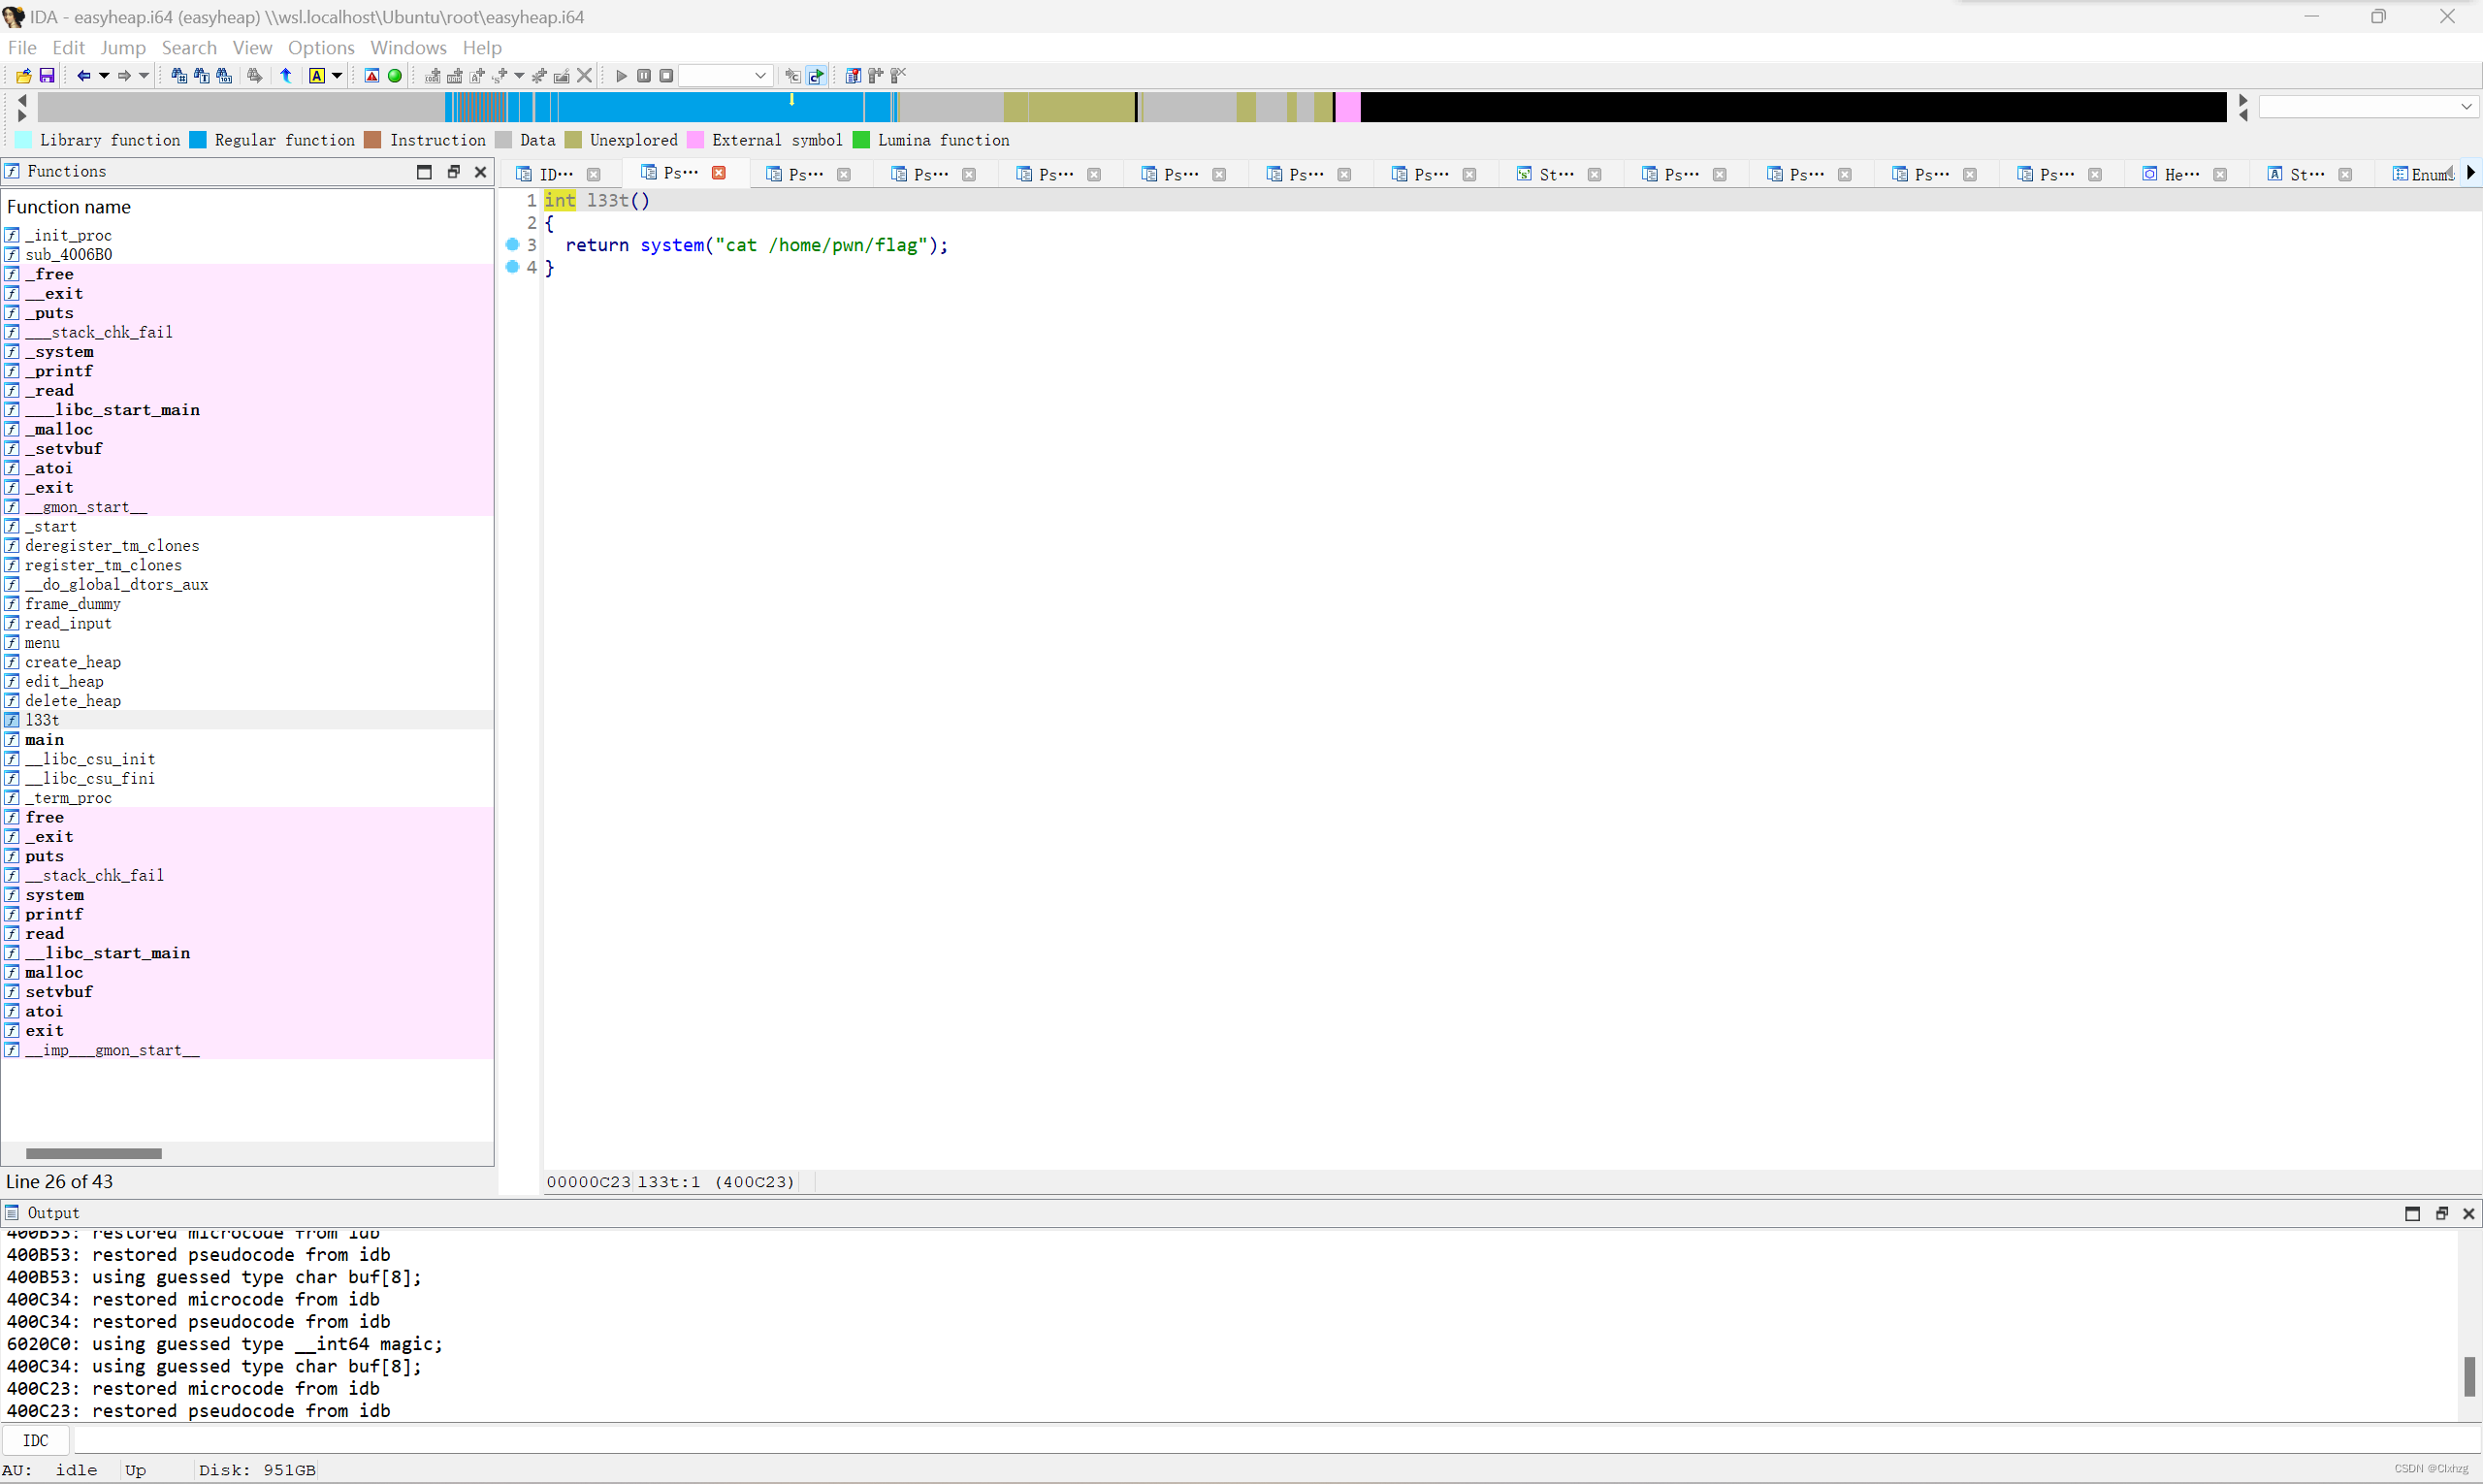Image resolution: width=2483 pixels, height=1484 pixels.
Task: Close the active Pseudocode tab
Action: pyautogui.click(x=719, y=173)
